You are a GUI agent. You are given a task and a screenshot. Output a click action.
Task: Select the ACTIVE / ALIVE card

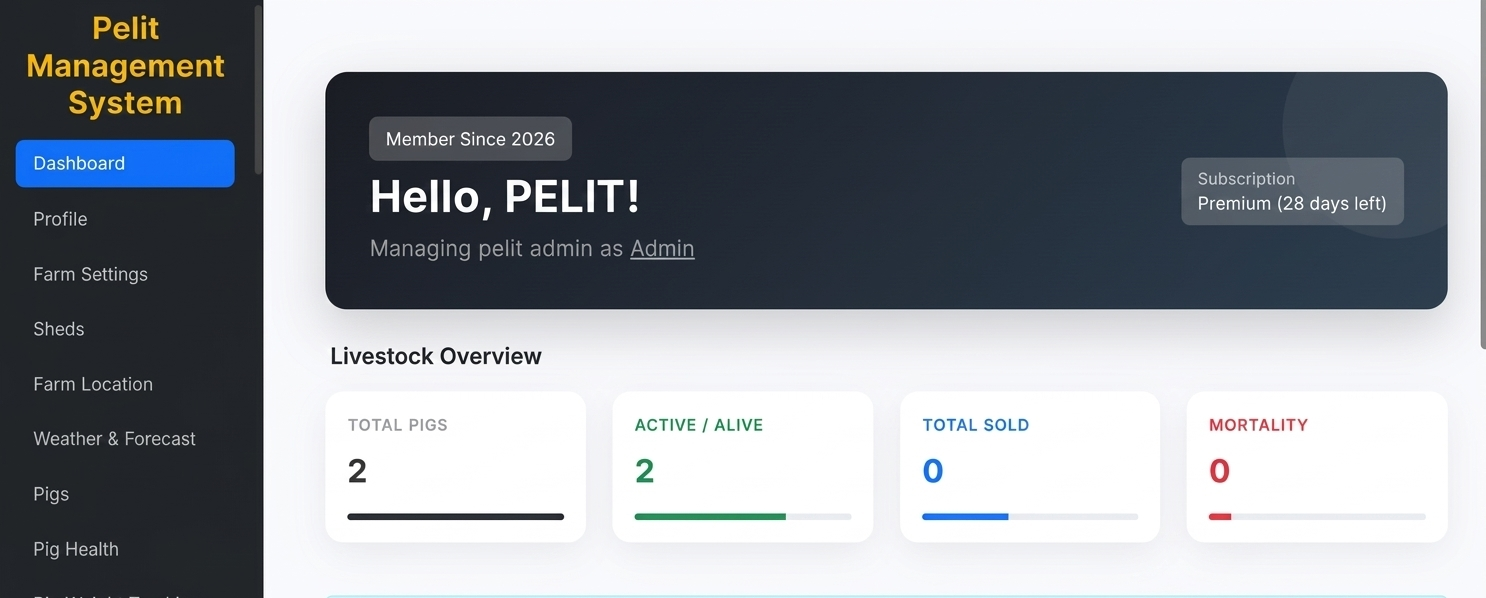click(x=742, y=466)
